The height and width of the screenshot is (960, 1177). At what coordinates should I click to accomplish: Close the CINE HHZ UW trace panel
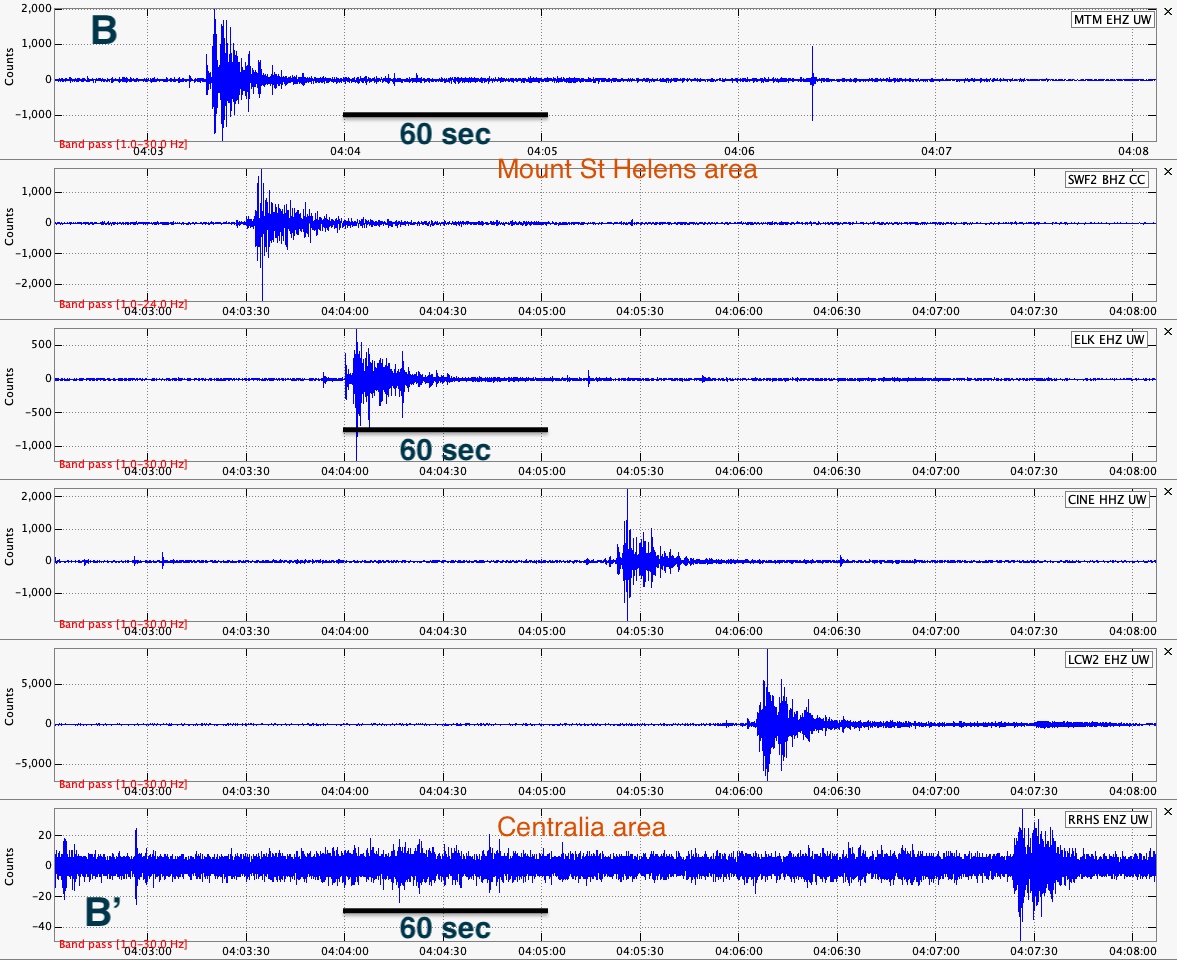pos(1167,491)
